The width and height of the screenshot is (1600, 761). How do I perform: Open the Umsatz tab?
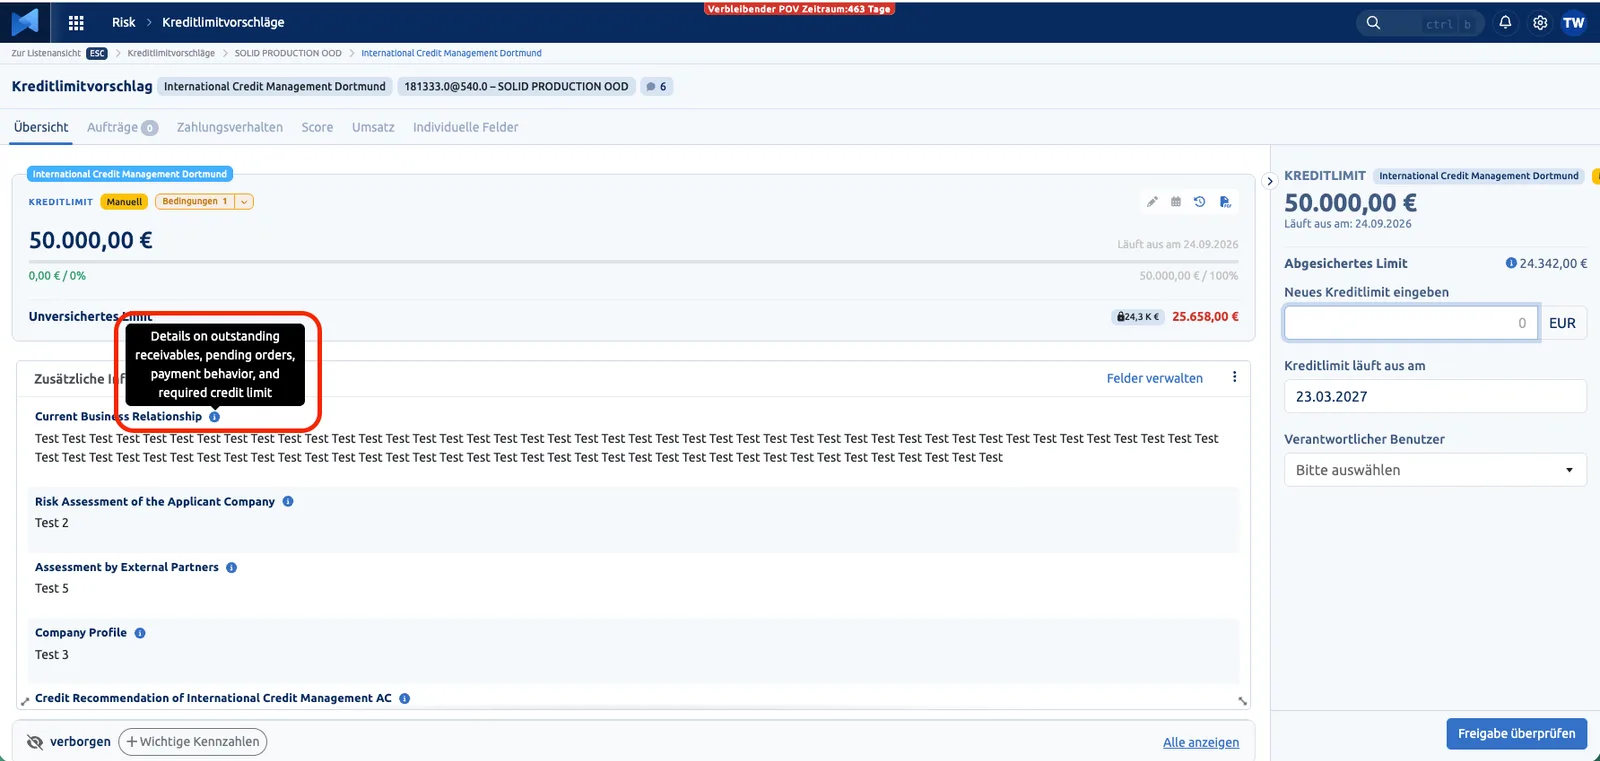pyautogui.click(x=373, y=127)
